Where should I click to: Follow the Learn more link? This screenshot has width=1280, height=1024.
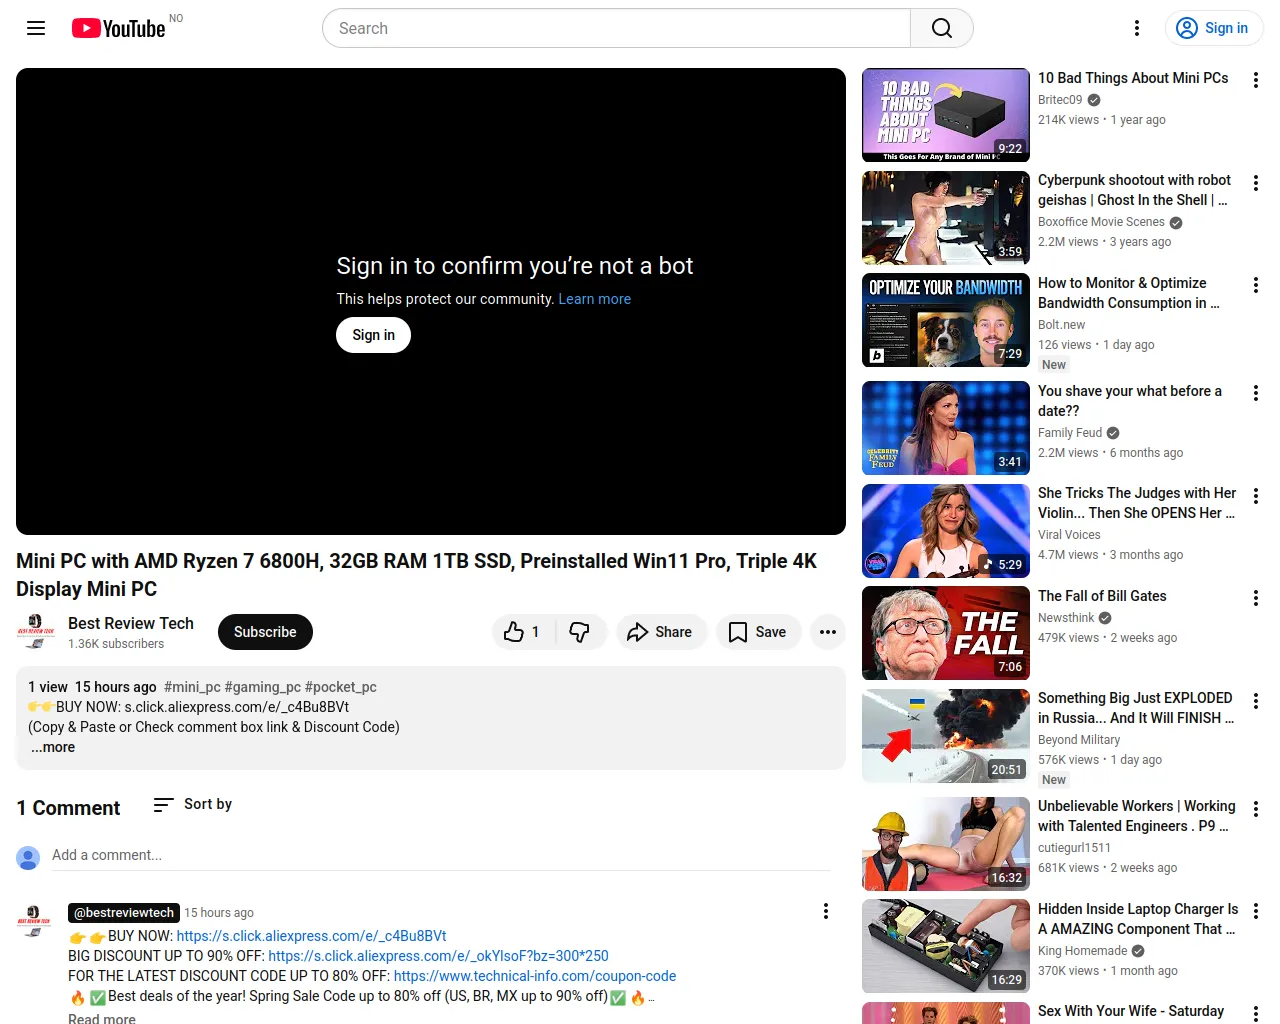point(595,299)
